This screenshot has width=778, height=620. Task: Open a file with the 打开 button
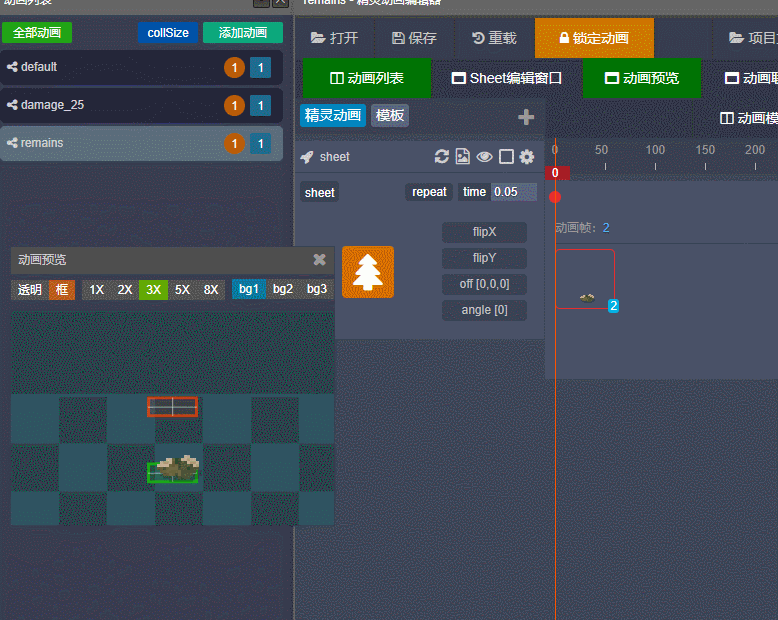334,38
